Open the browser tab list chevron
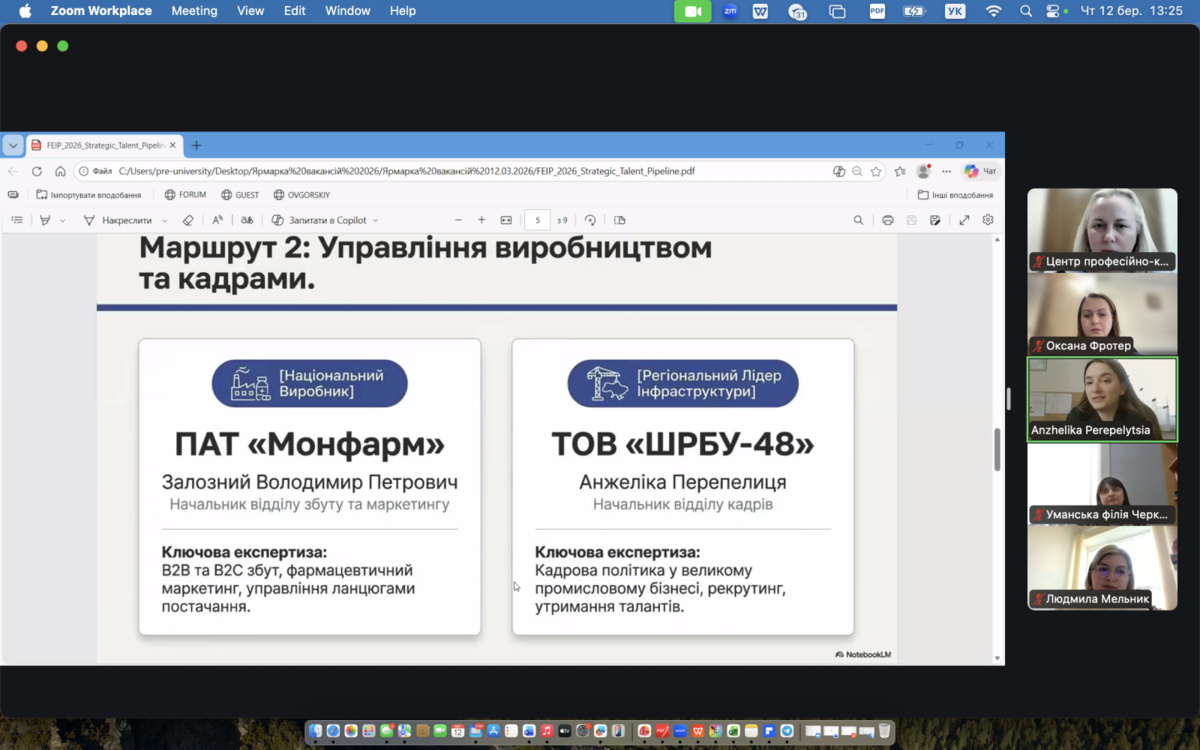 click(13, 146)
